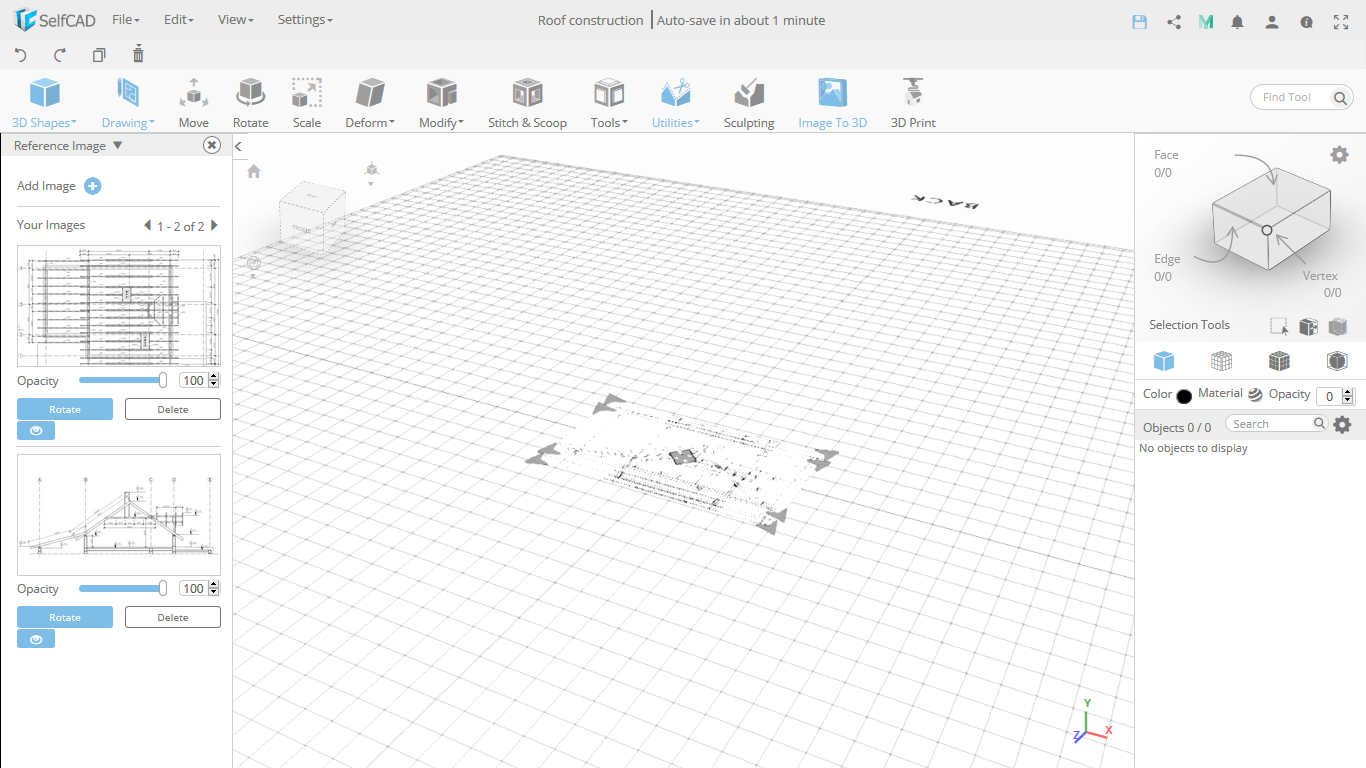Click the SelfCAD logo
Image resolution: width=1366 pixels, height=768 pixels.
[x=54, y=20]
